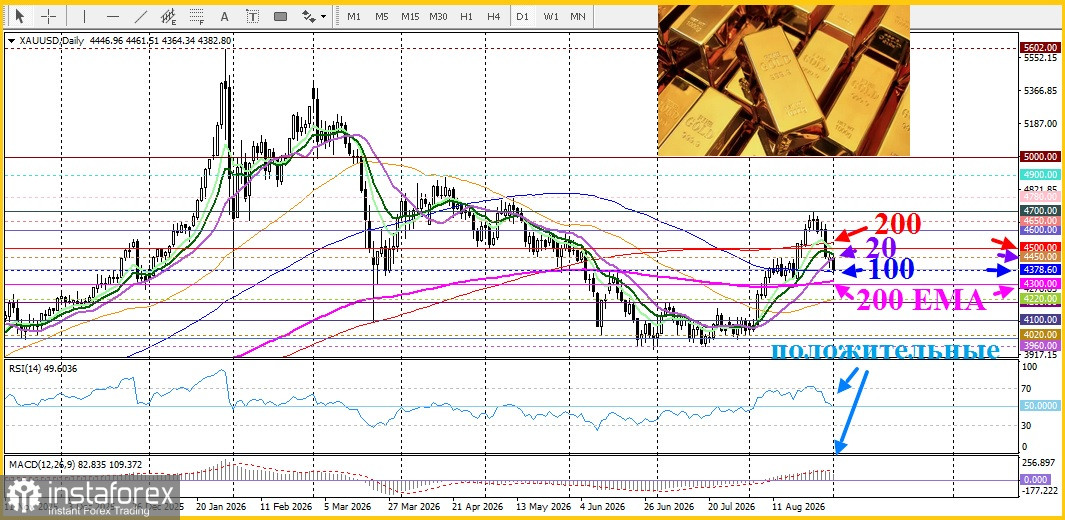This screenshot has height=520, width=1065.
Task: Toggle the H4 timeframe button
Action: coord(494,16)
